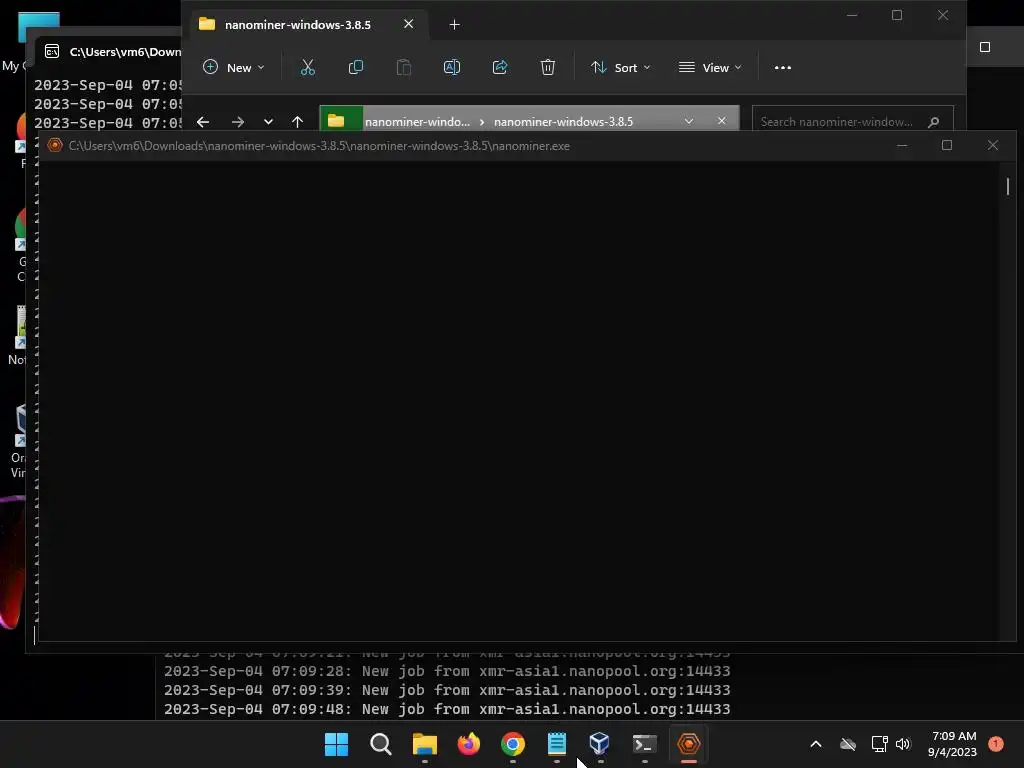
Task: Open the notification badge in taskbar corner
Action: point(996,744)
